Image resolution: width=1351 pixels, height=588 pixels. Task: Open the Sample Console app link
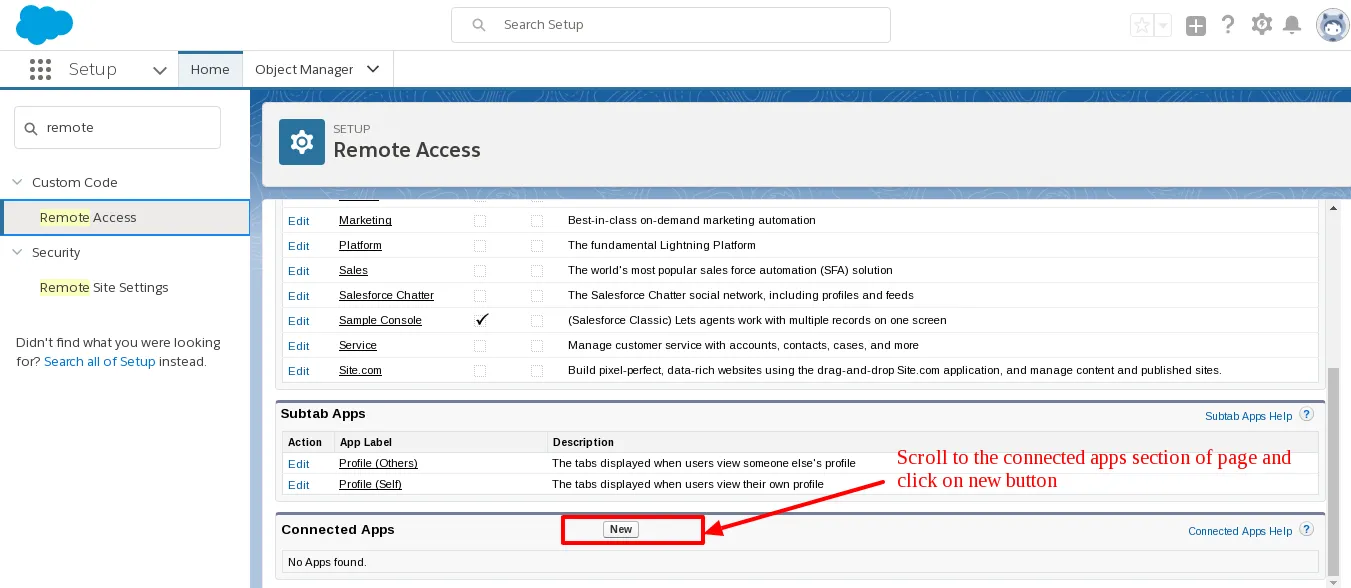point(380,320)
